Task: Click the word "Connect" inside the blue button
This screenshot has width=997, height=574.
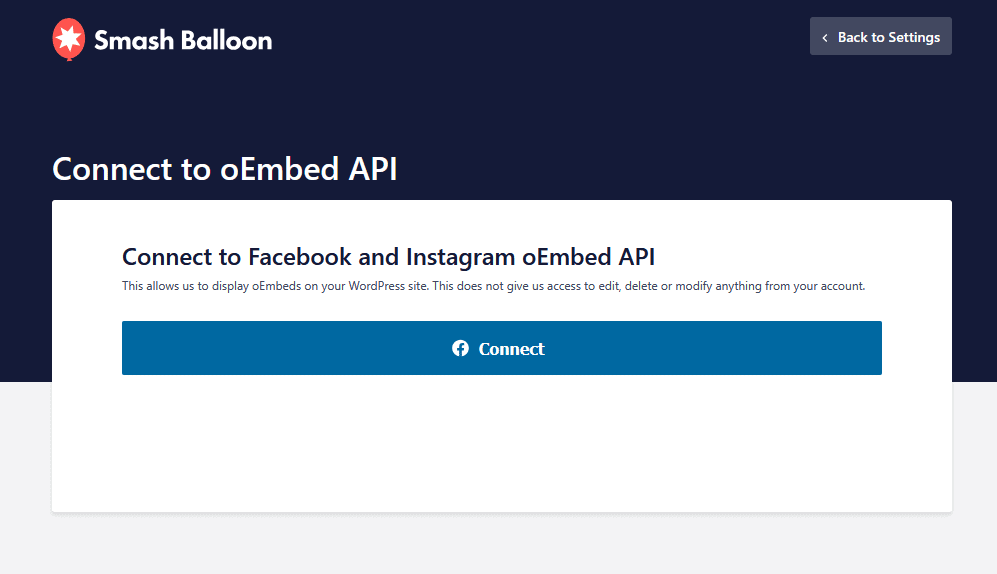Action: 512,349
